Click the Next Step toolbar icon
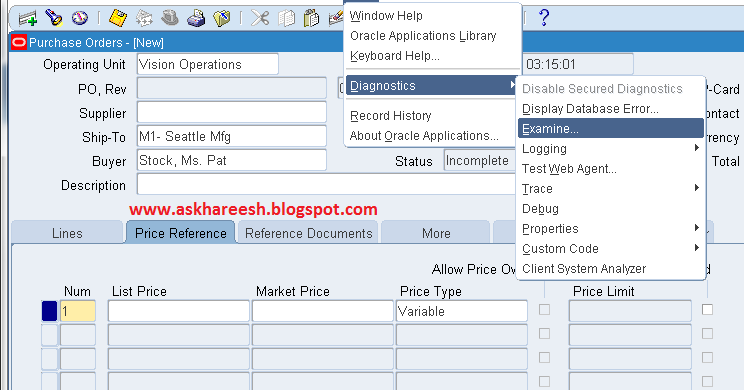The width and height of the screenshot is (744, 390). (144, 19)
